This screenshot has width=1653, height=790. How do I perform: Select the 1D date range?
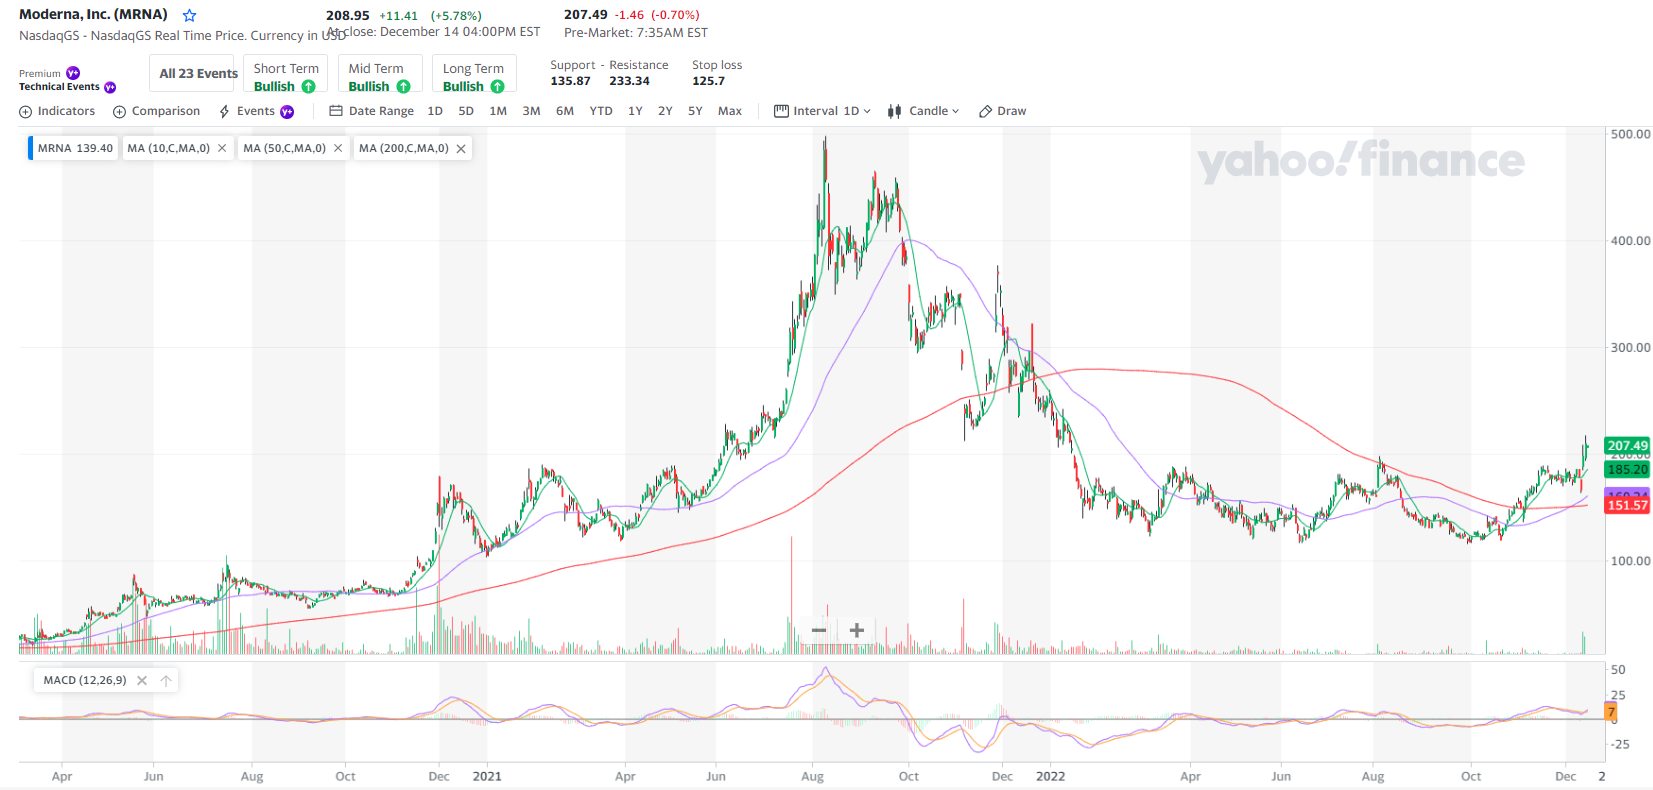[435, 111]
